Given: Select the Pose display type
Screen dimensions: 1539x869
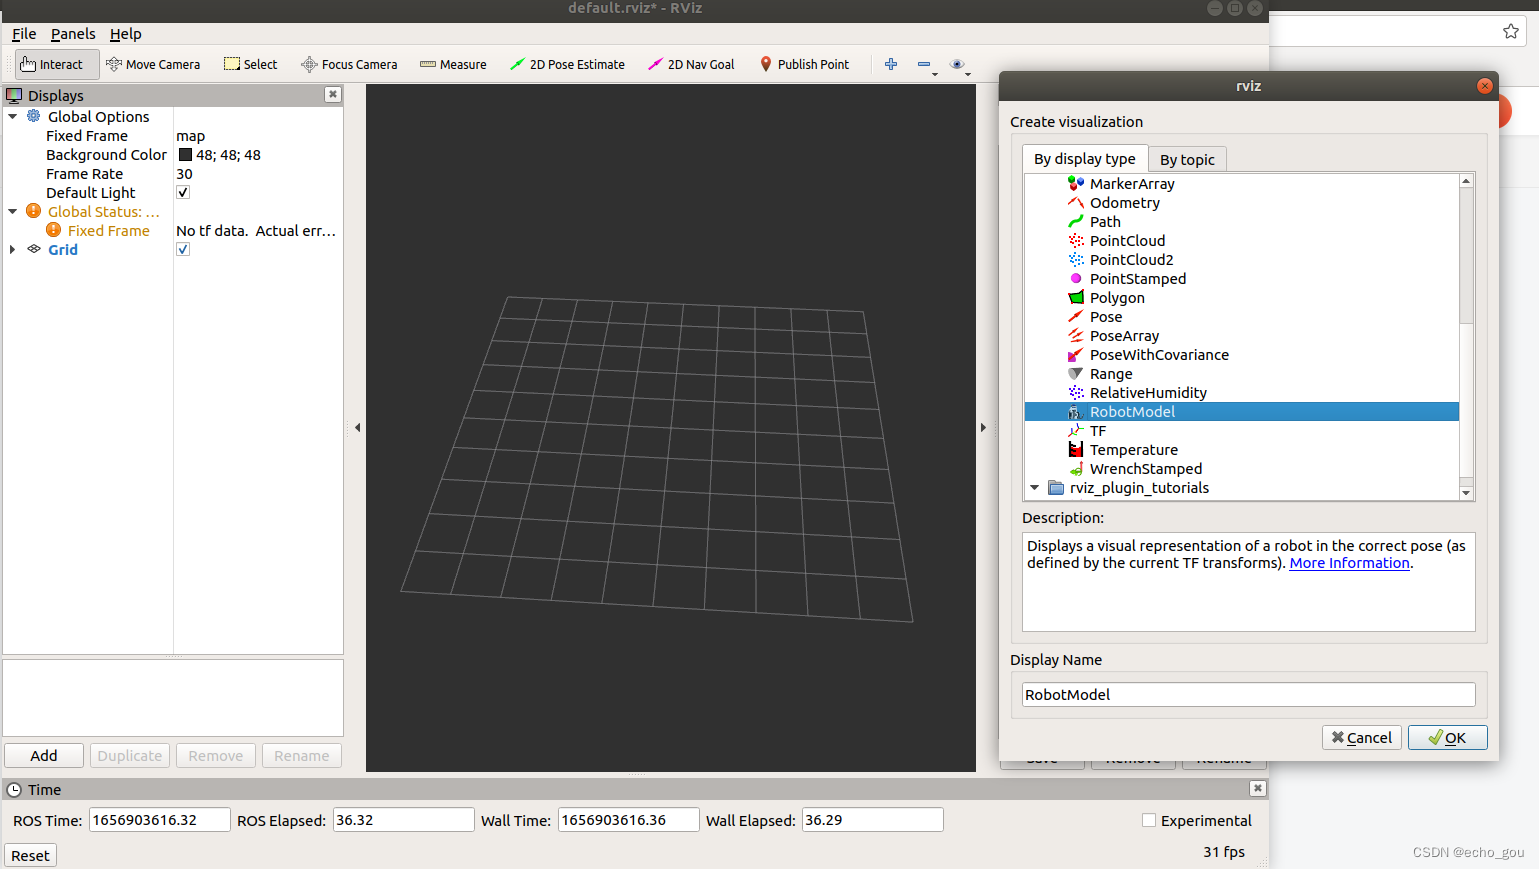Looking at the screenshot, I should [1106, 317].
